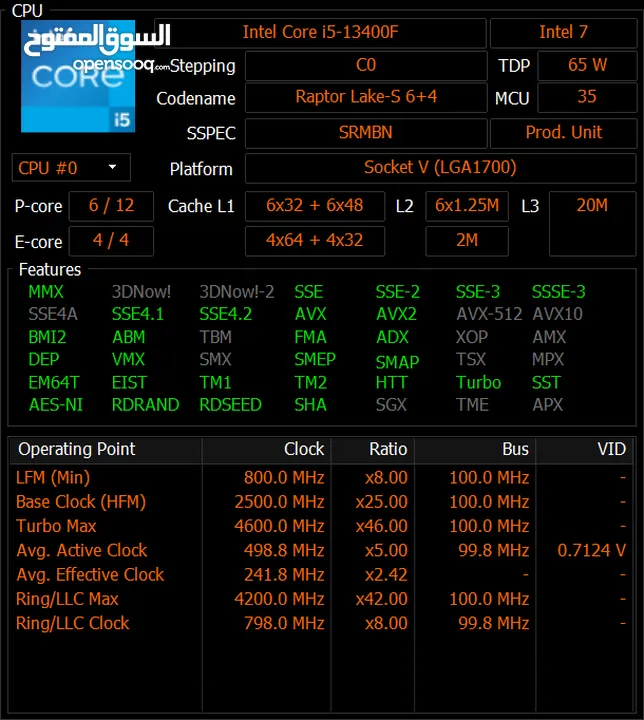Open the CPU #0 selector dropdown
644x720 pixels.
[71, 168]
